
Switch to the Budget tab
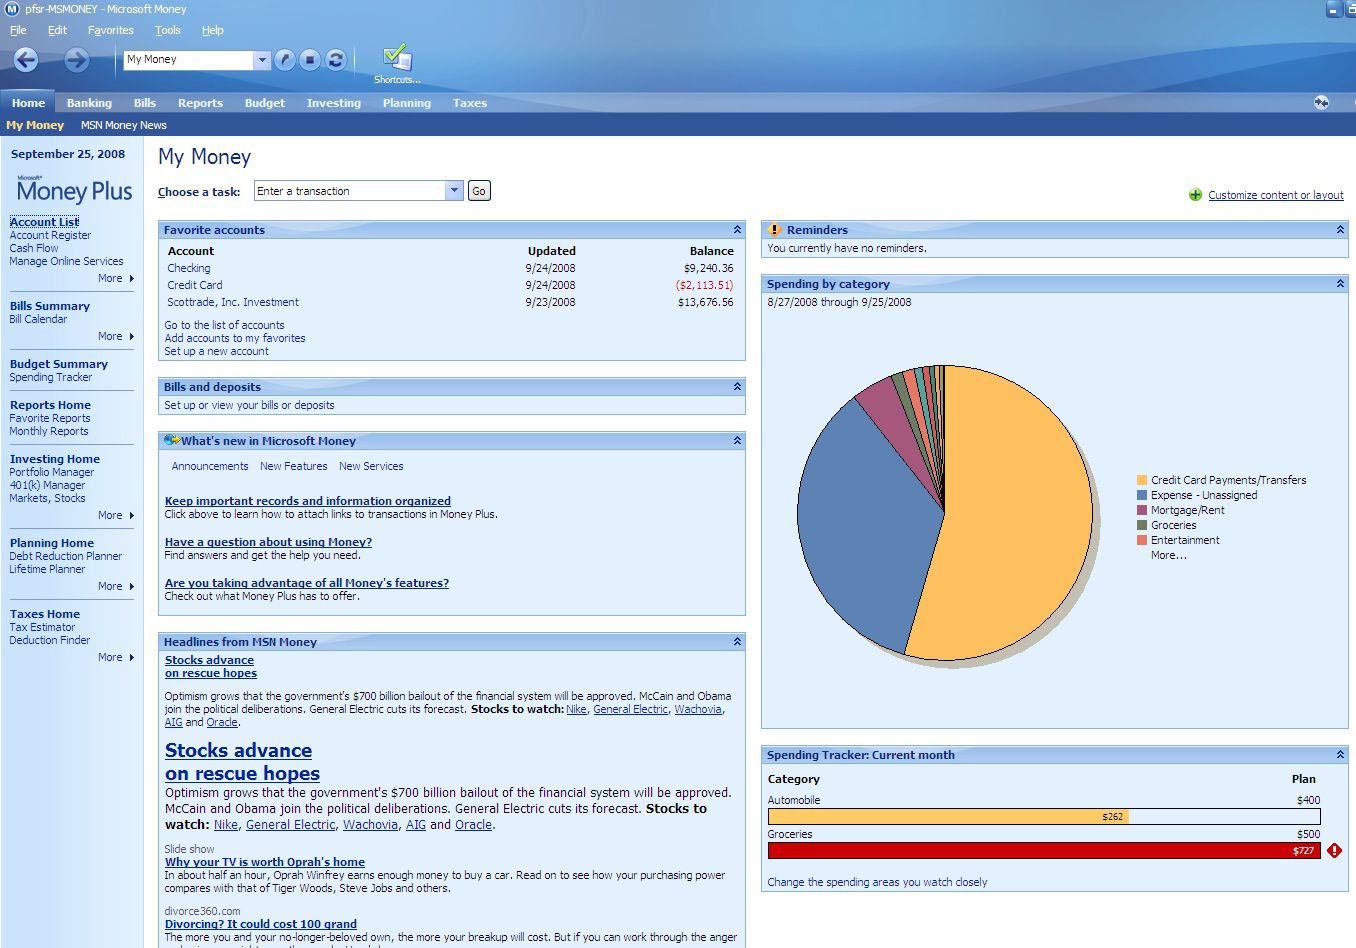click(265, 103)
